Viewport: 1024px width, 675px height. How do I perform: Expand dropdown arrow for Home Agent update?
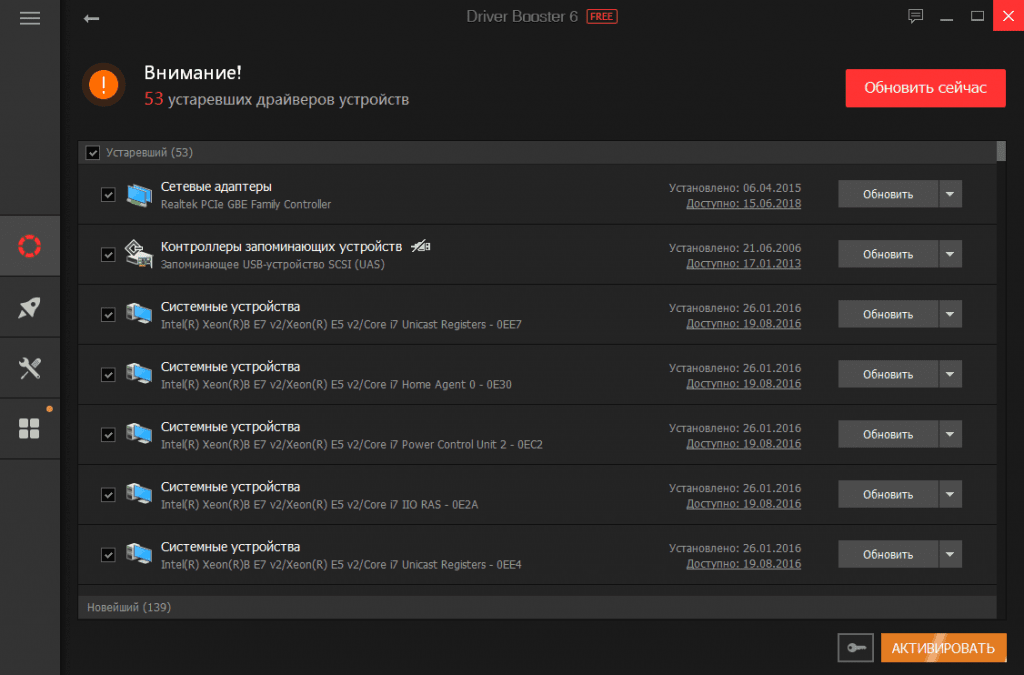pyautogui.click(x=950, y=375)
